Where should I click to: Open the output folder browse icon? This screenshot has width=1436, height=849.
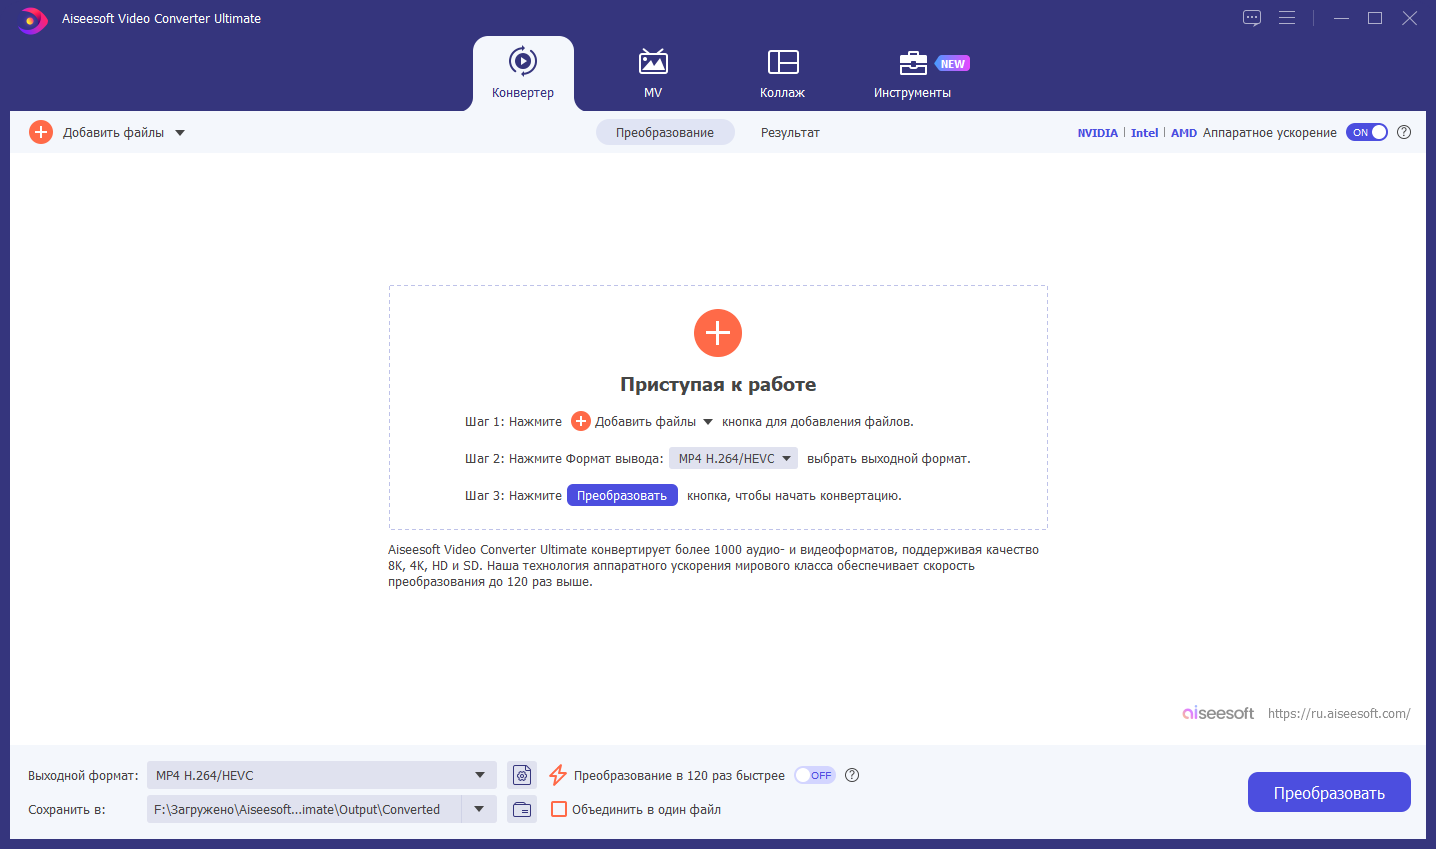[x=522, y=809]
